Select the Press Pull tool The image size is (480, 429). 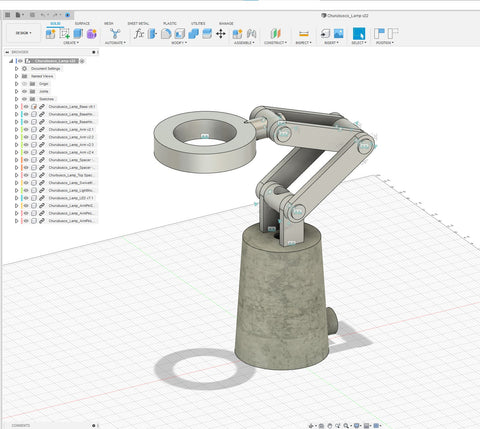coord(152,33)
